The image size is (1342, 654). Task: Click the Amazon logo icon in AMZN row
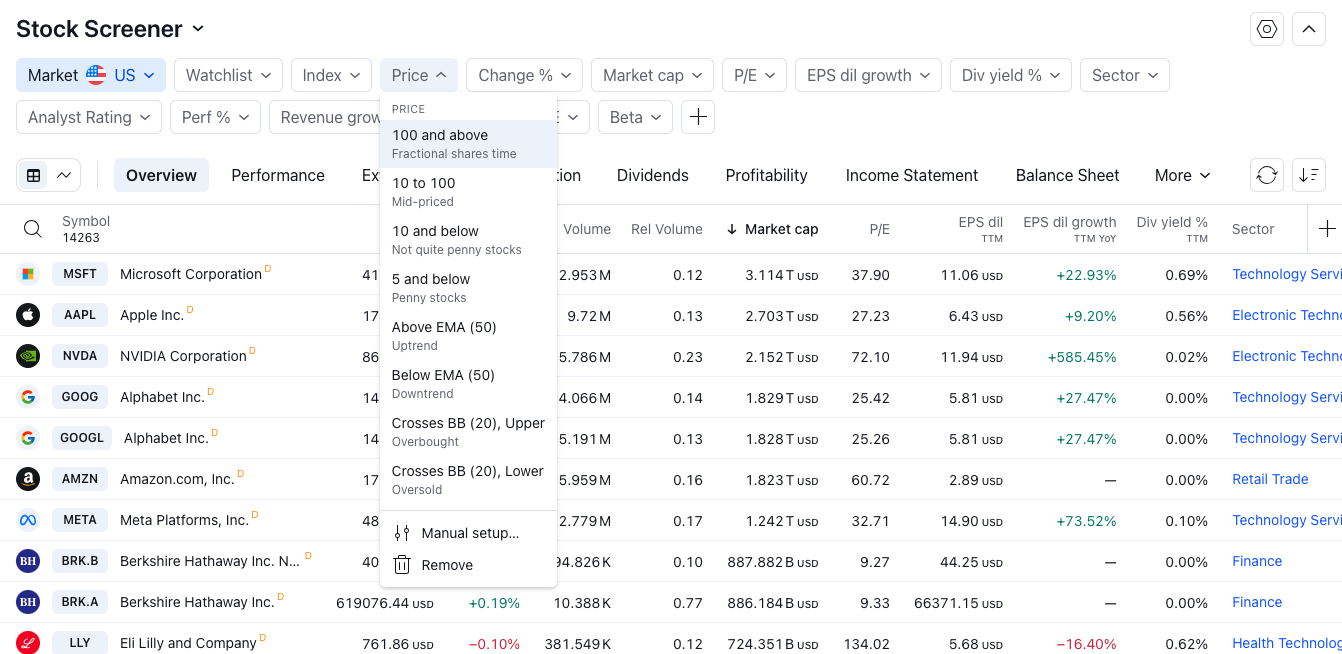point(28,479)
